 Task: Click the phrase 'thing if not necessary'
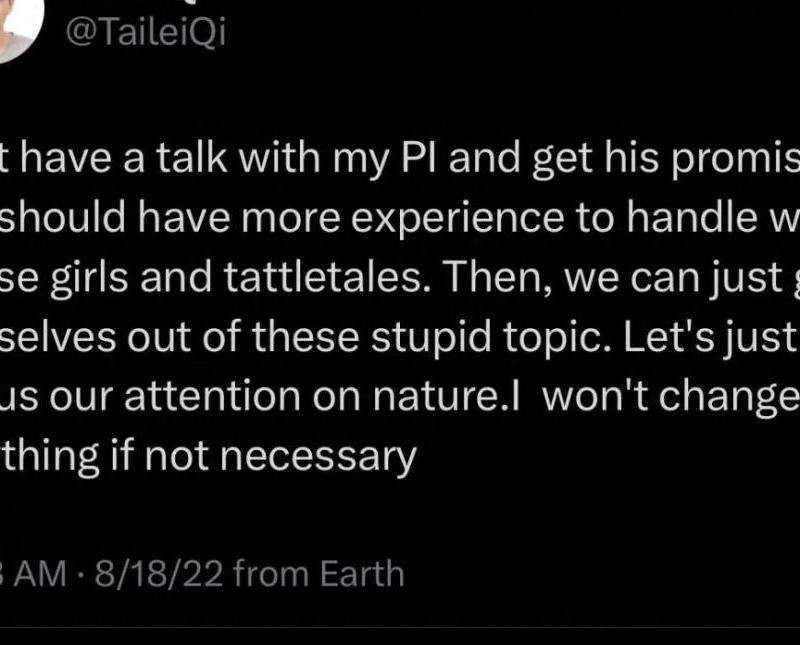[x=208, y=457]
